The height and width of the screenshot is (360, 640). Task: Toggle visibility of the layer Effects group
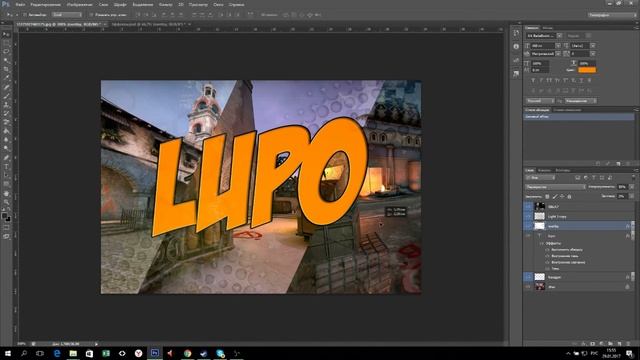coord(542,243)
